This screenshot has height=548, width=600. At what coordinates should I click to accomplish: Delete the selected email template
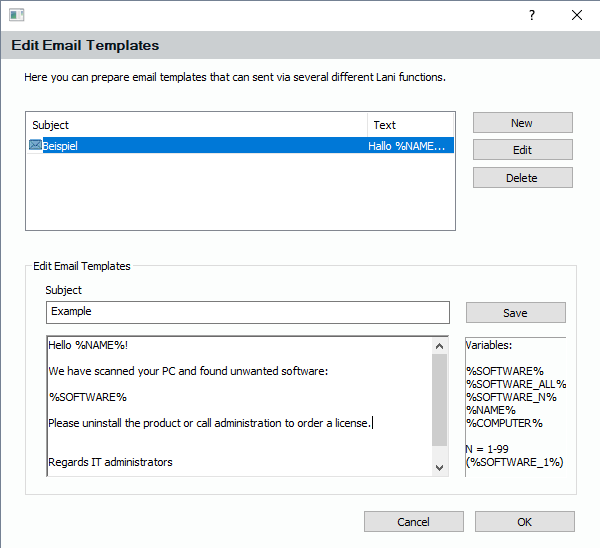[522, 178]
